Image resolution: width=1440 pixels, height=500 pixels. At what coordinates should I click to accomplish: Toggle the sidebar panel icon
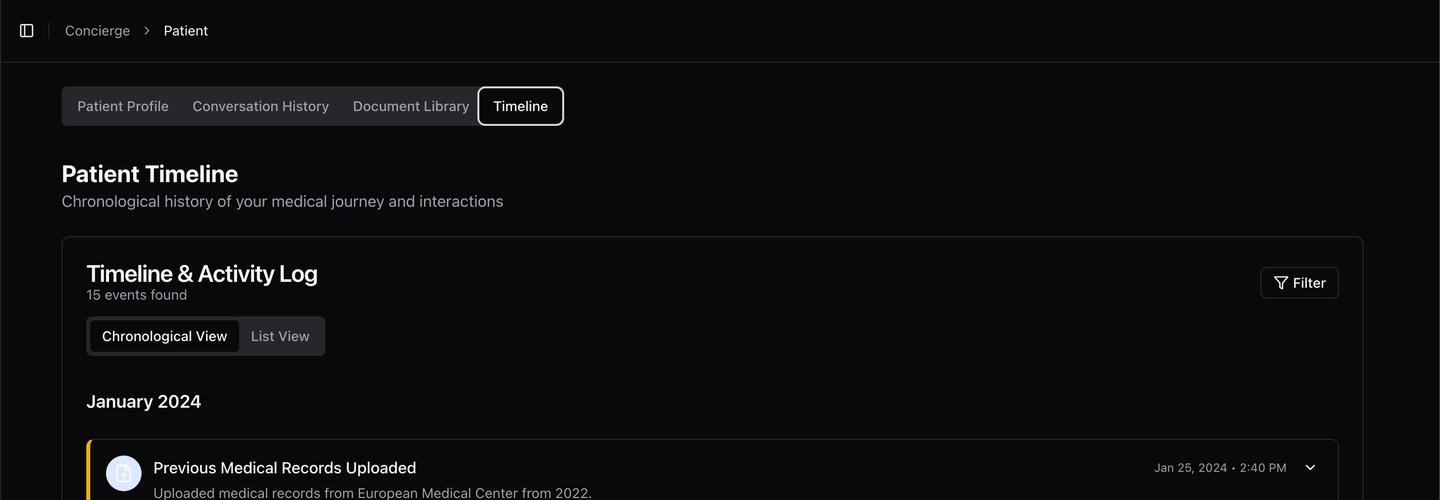(27, 31)
